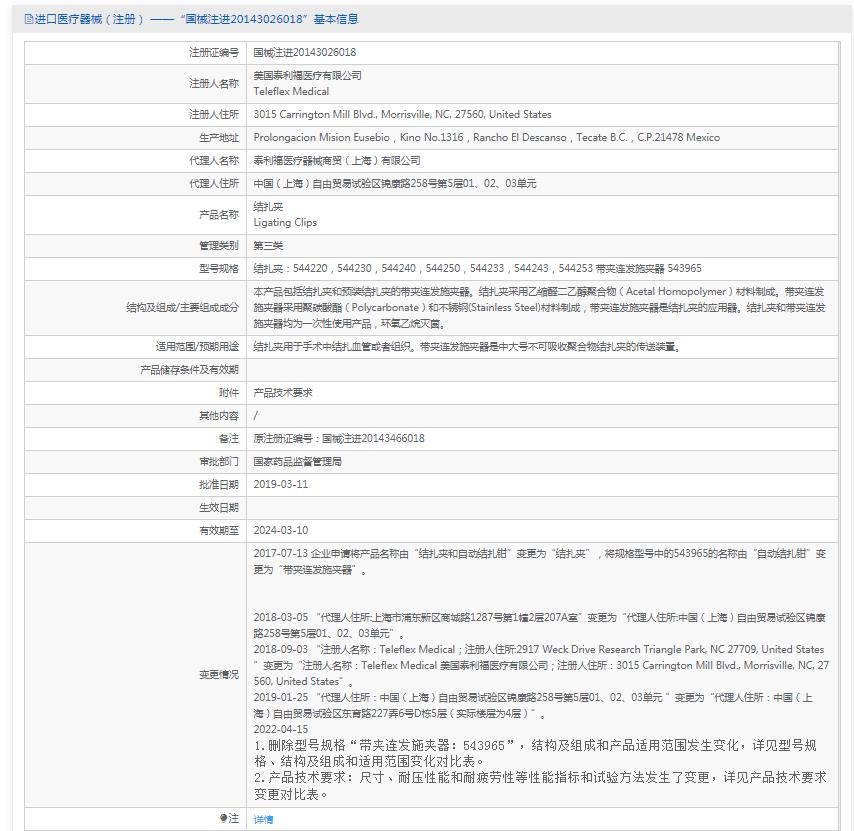The width and height of the screenshot is (854, 831).
Task: Click the 生产地址 label
Action: [218, 137]
